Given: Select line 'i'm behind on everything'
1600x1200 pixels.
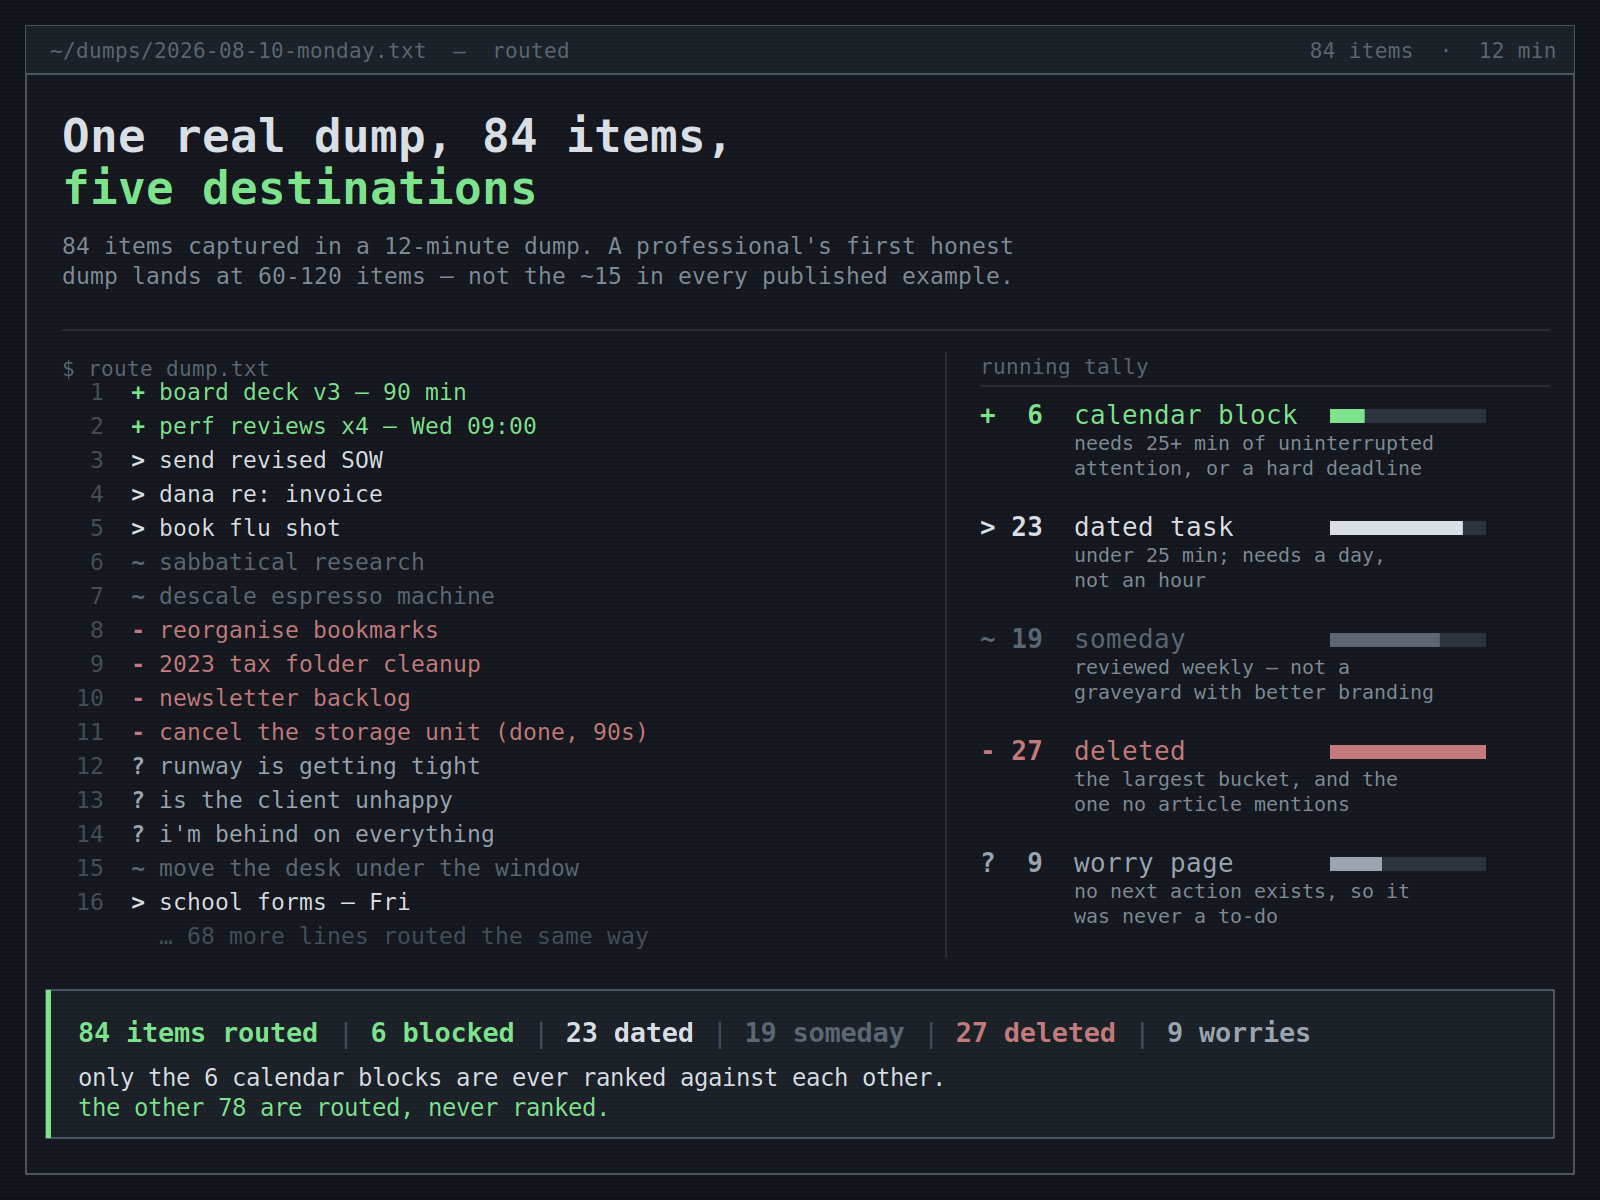Looking at the screenshot, I should tap(327, 834).
